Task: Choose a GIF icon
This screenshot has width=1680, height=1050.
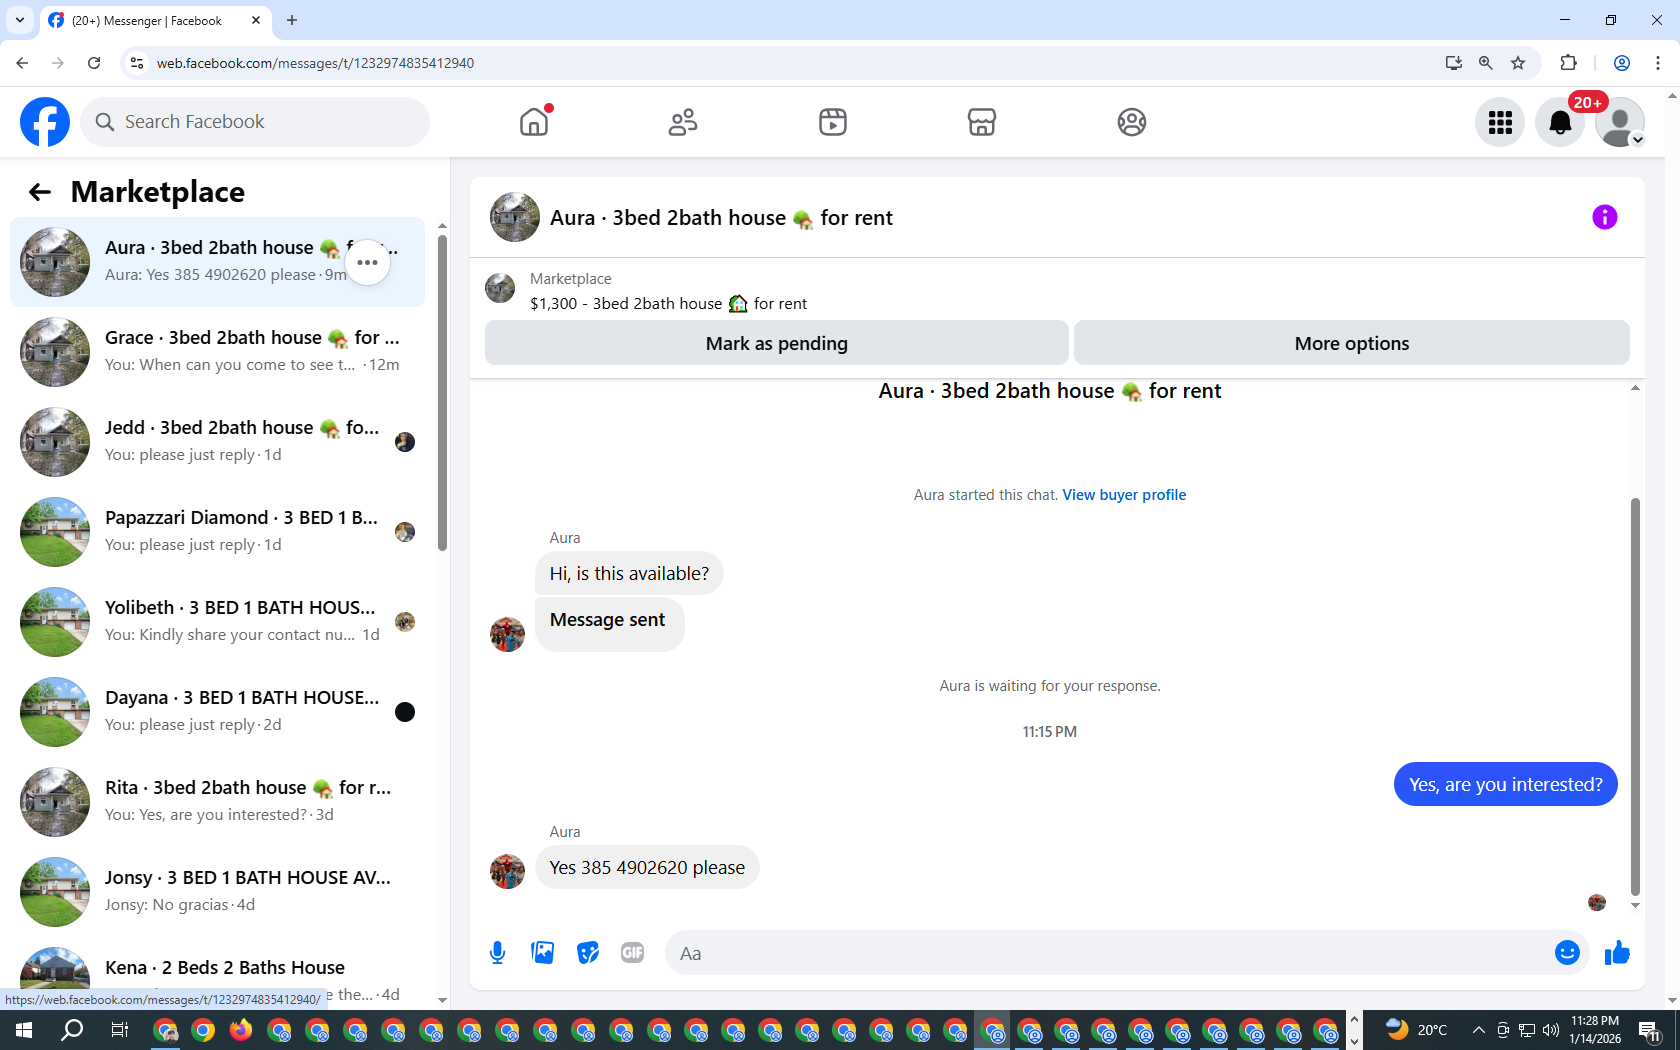Action: [633, 953]
